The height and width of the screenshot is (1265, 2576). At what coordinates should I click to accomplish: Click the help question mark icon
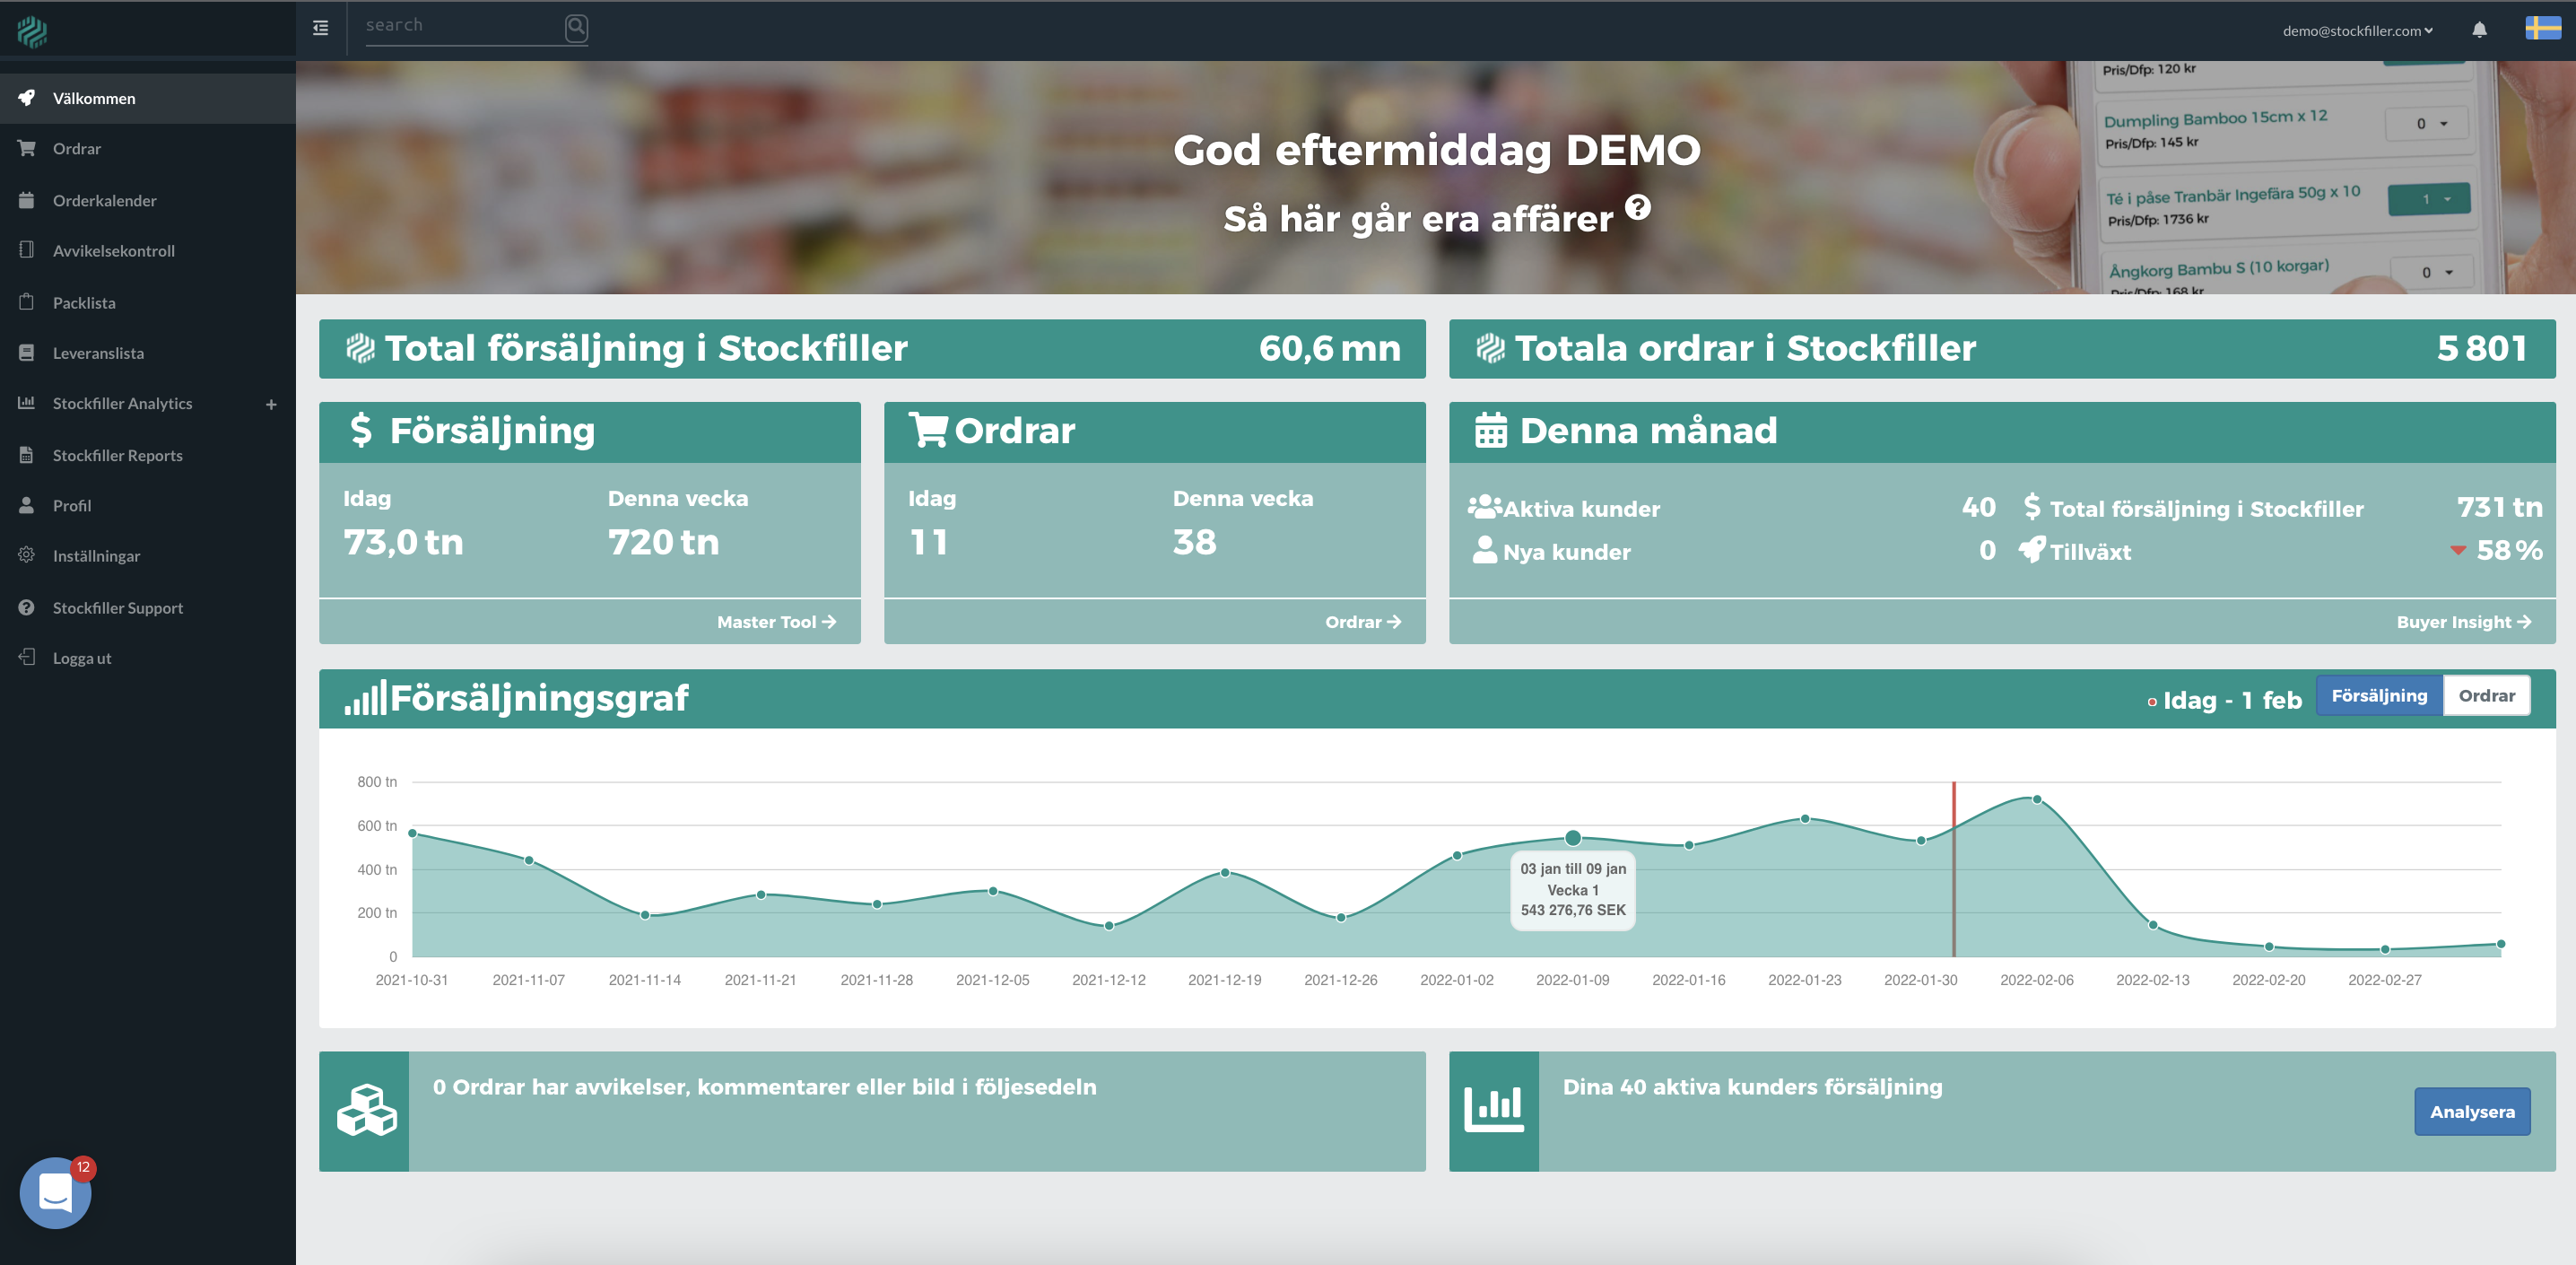tap(1637, 207)
